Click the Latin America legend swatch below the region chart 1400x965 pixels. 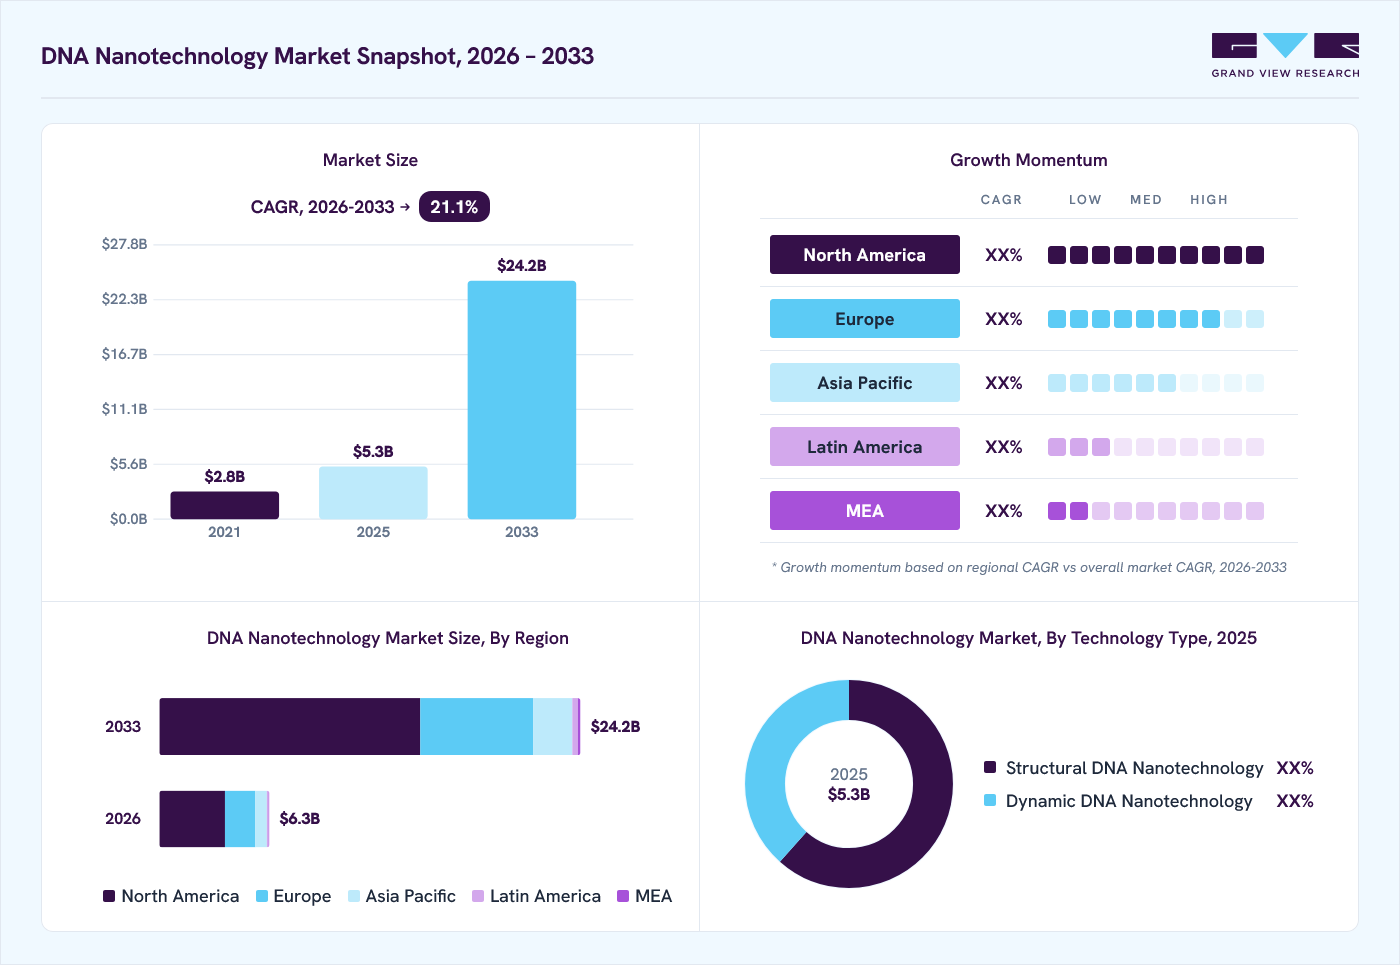coord(478,896)
